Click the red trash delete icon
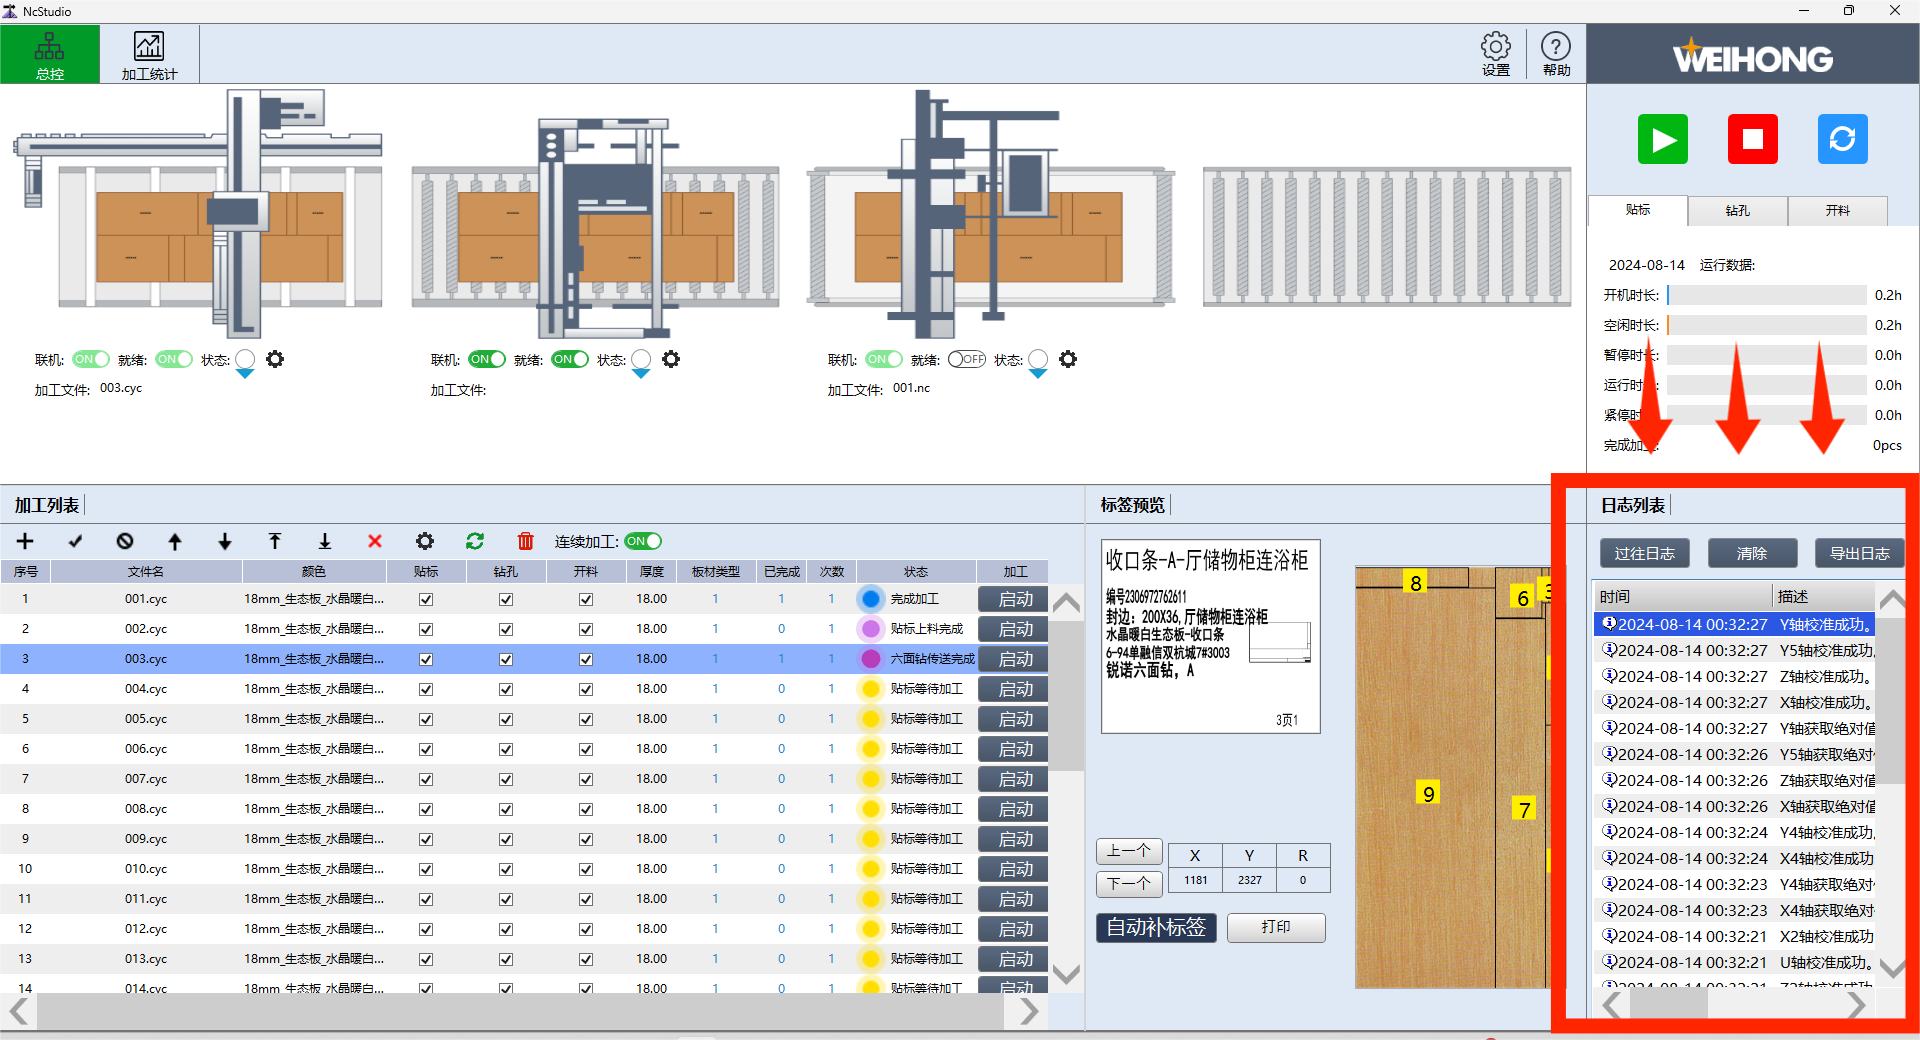Viewport: 1920px width, 1040px height. click(525, 541)
